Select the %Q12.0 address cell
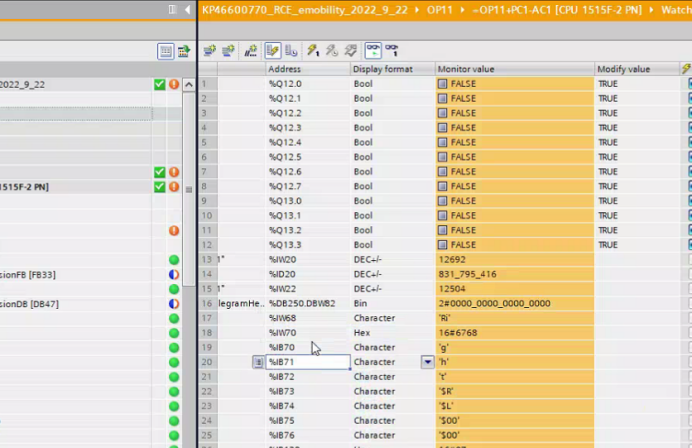Screen dimensions: 692x448 [308, 84]
